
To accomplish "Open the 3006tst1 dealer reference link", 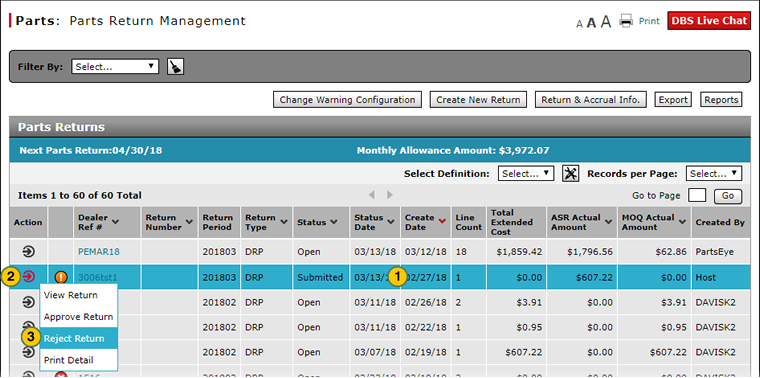I will pos(98,278).
